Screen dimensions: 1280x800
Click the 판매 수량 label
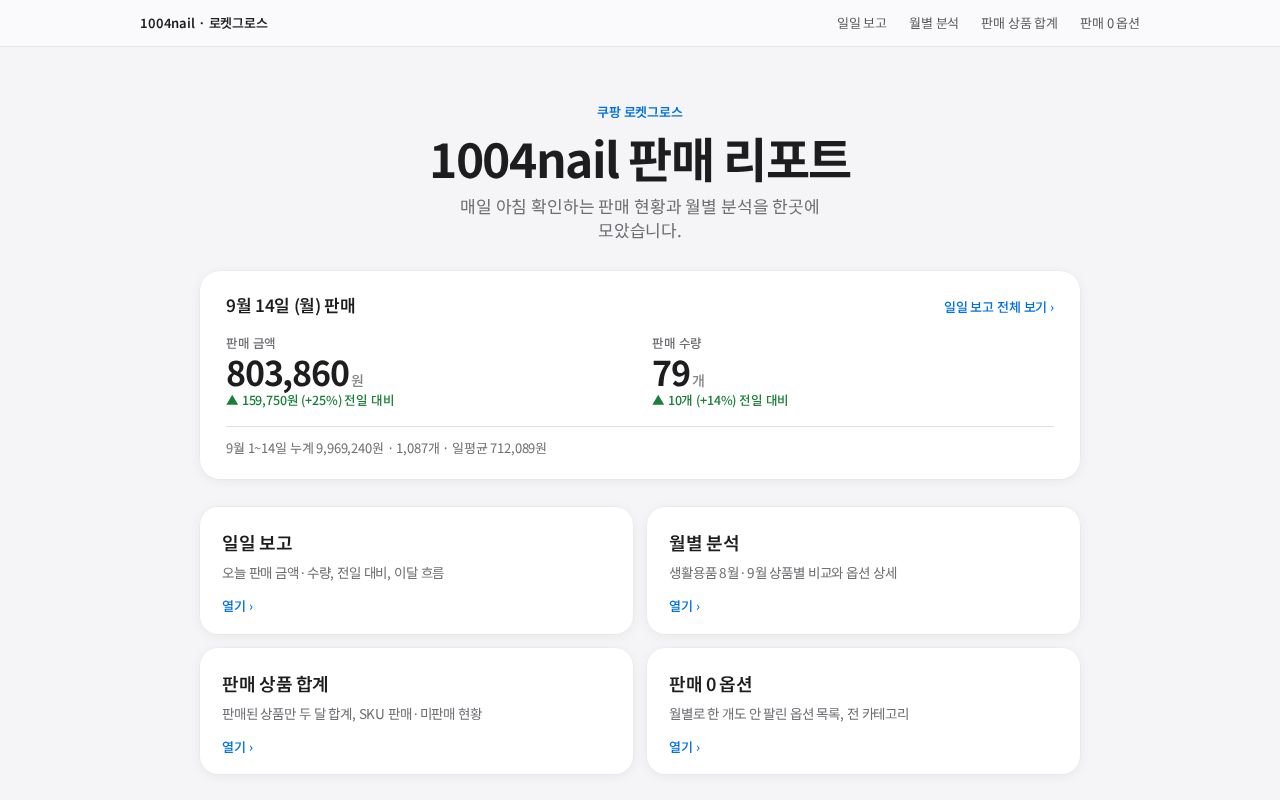677,343
